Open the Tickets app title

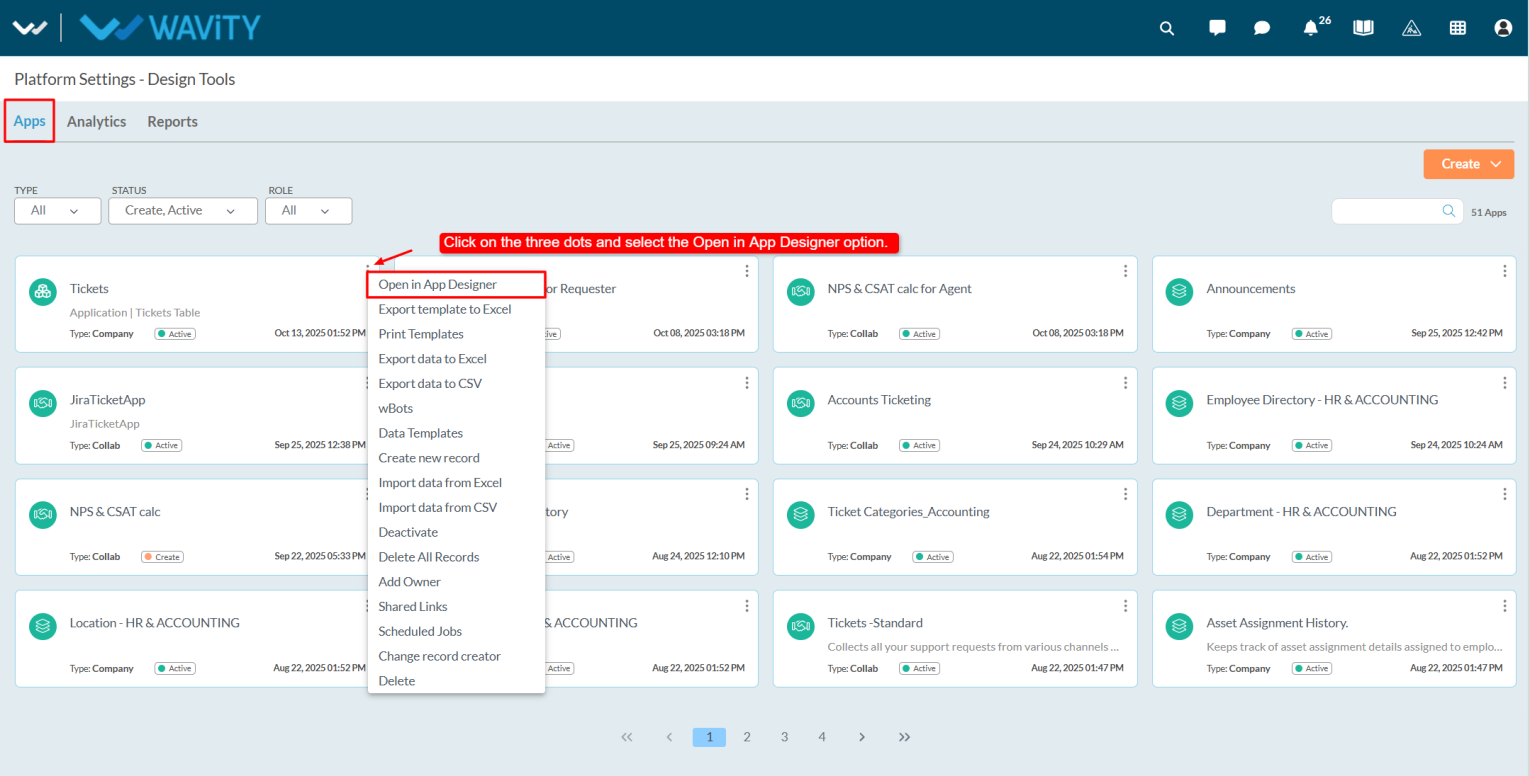89,289
